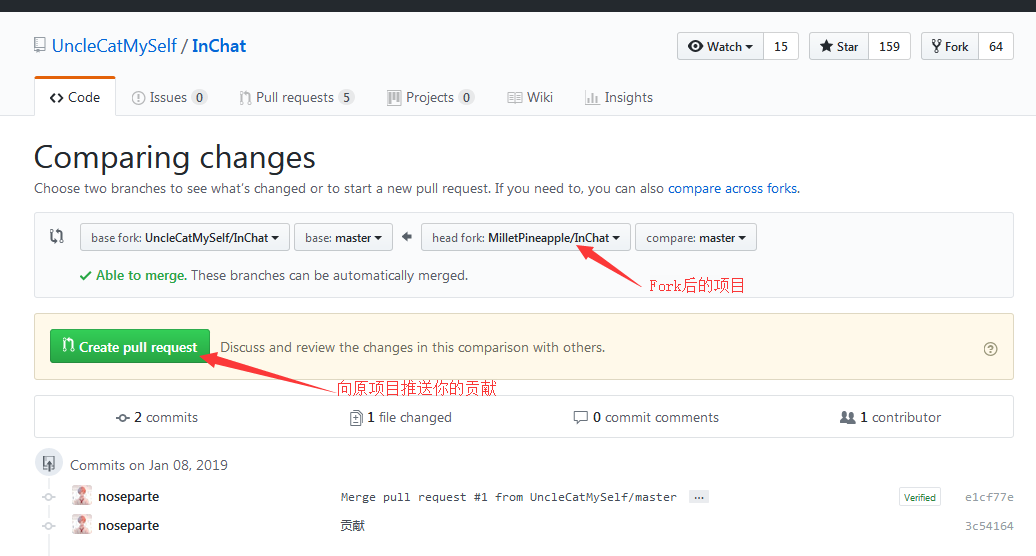
Task: Open the Watch dropdown button
Action: tap(720, 46)
